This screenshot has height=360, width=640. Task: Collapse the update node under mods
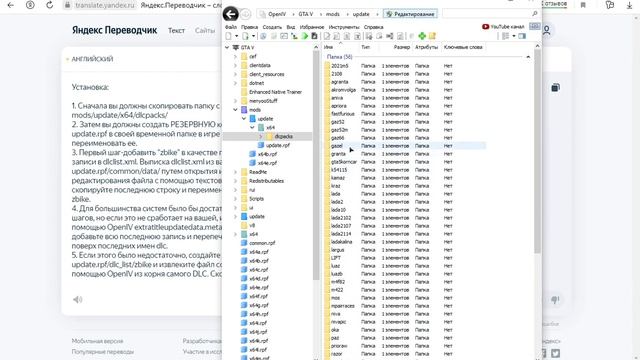click(x=244, y=119)
